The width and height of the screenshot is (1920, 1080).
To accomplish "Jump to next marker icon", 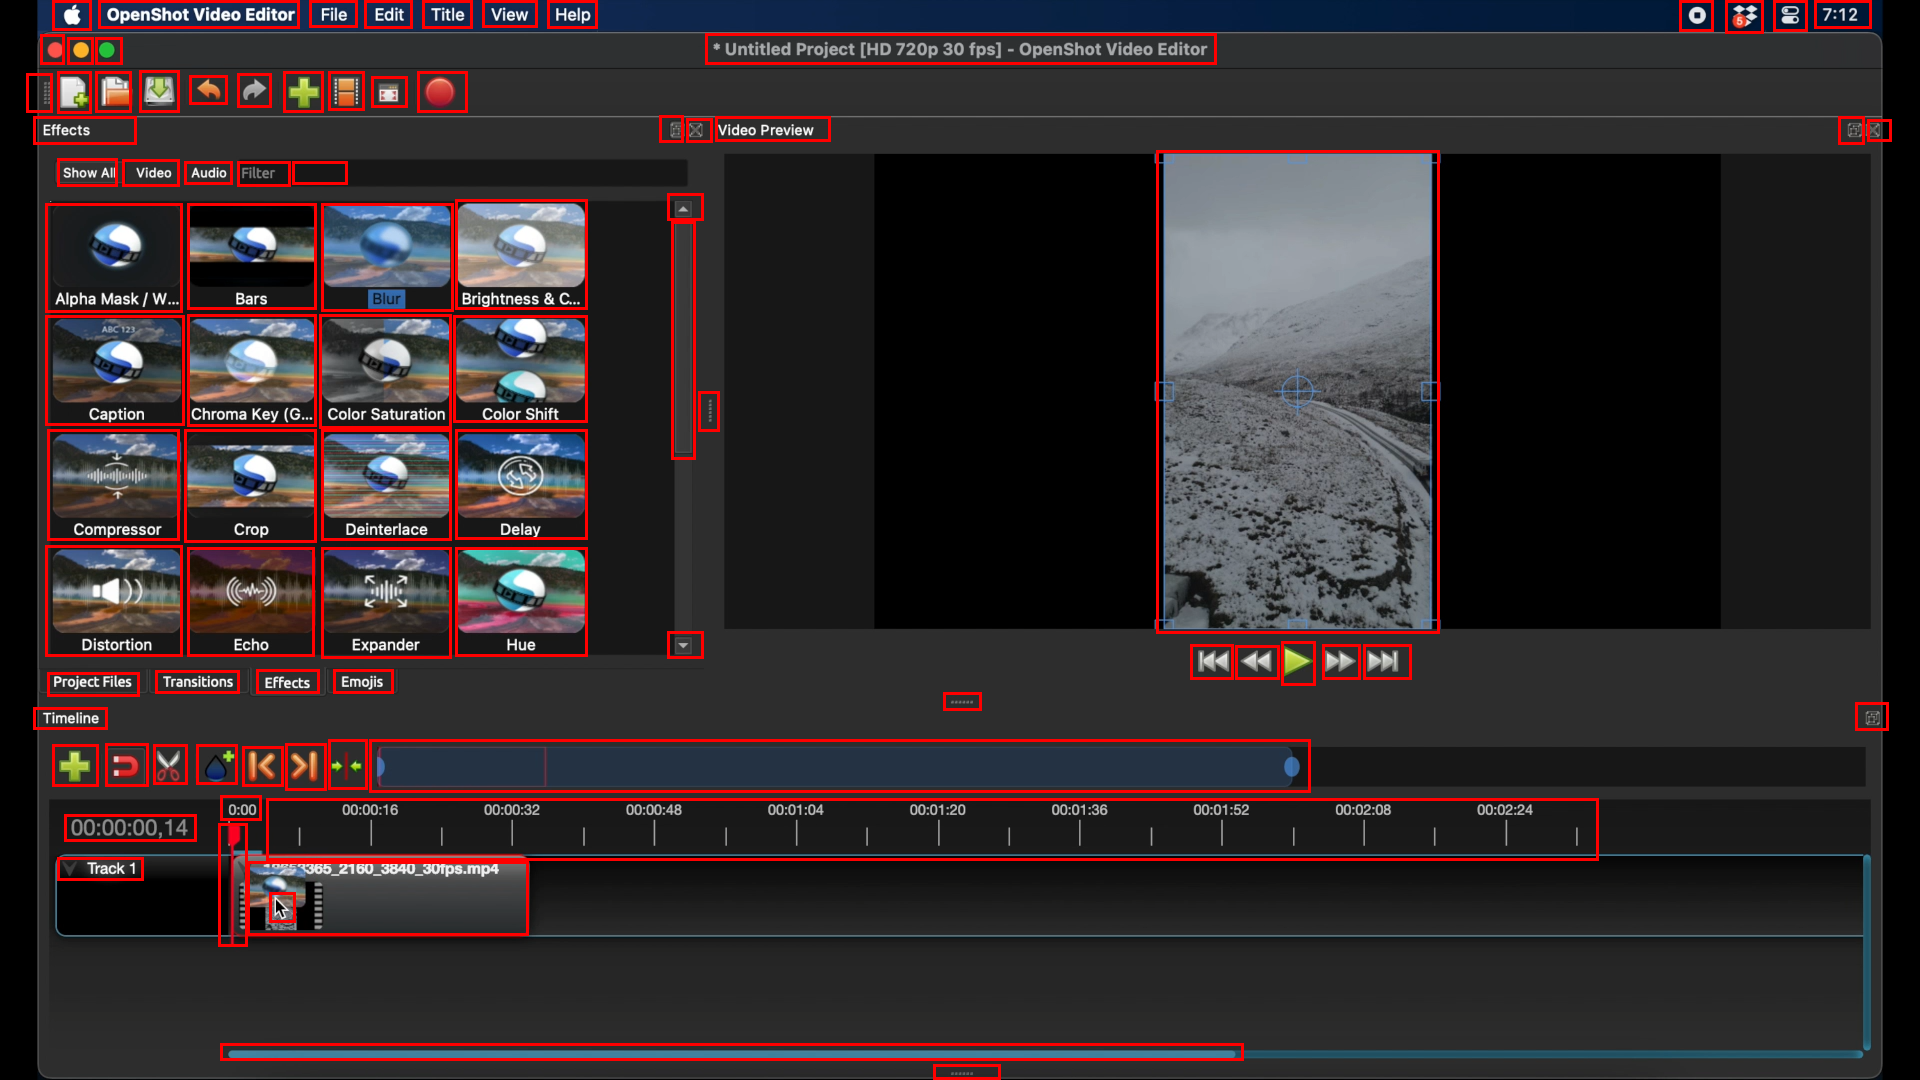I will pos(305,767).
